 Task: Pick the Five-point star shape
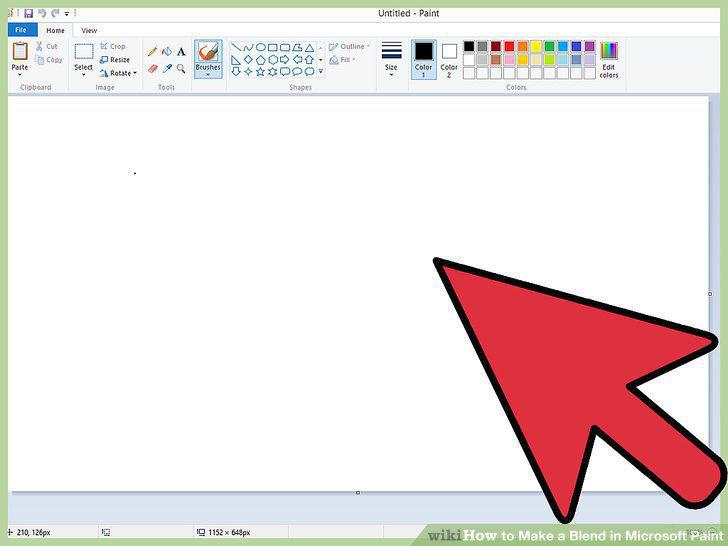point(260,72)
